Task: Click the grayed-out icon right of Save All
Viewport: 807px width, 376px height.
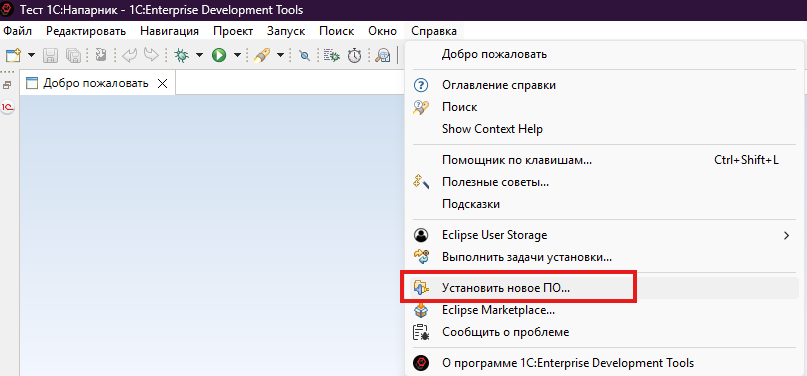Action: [101, 55]
